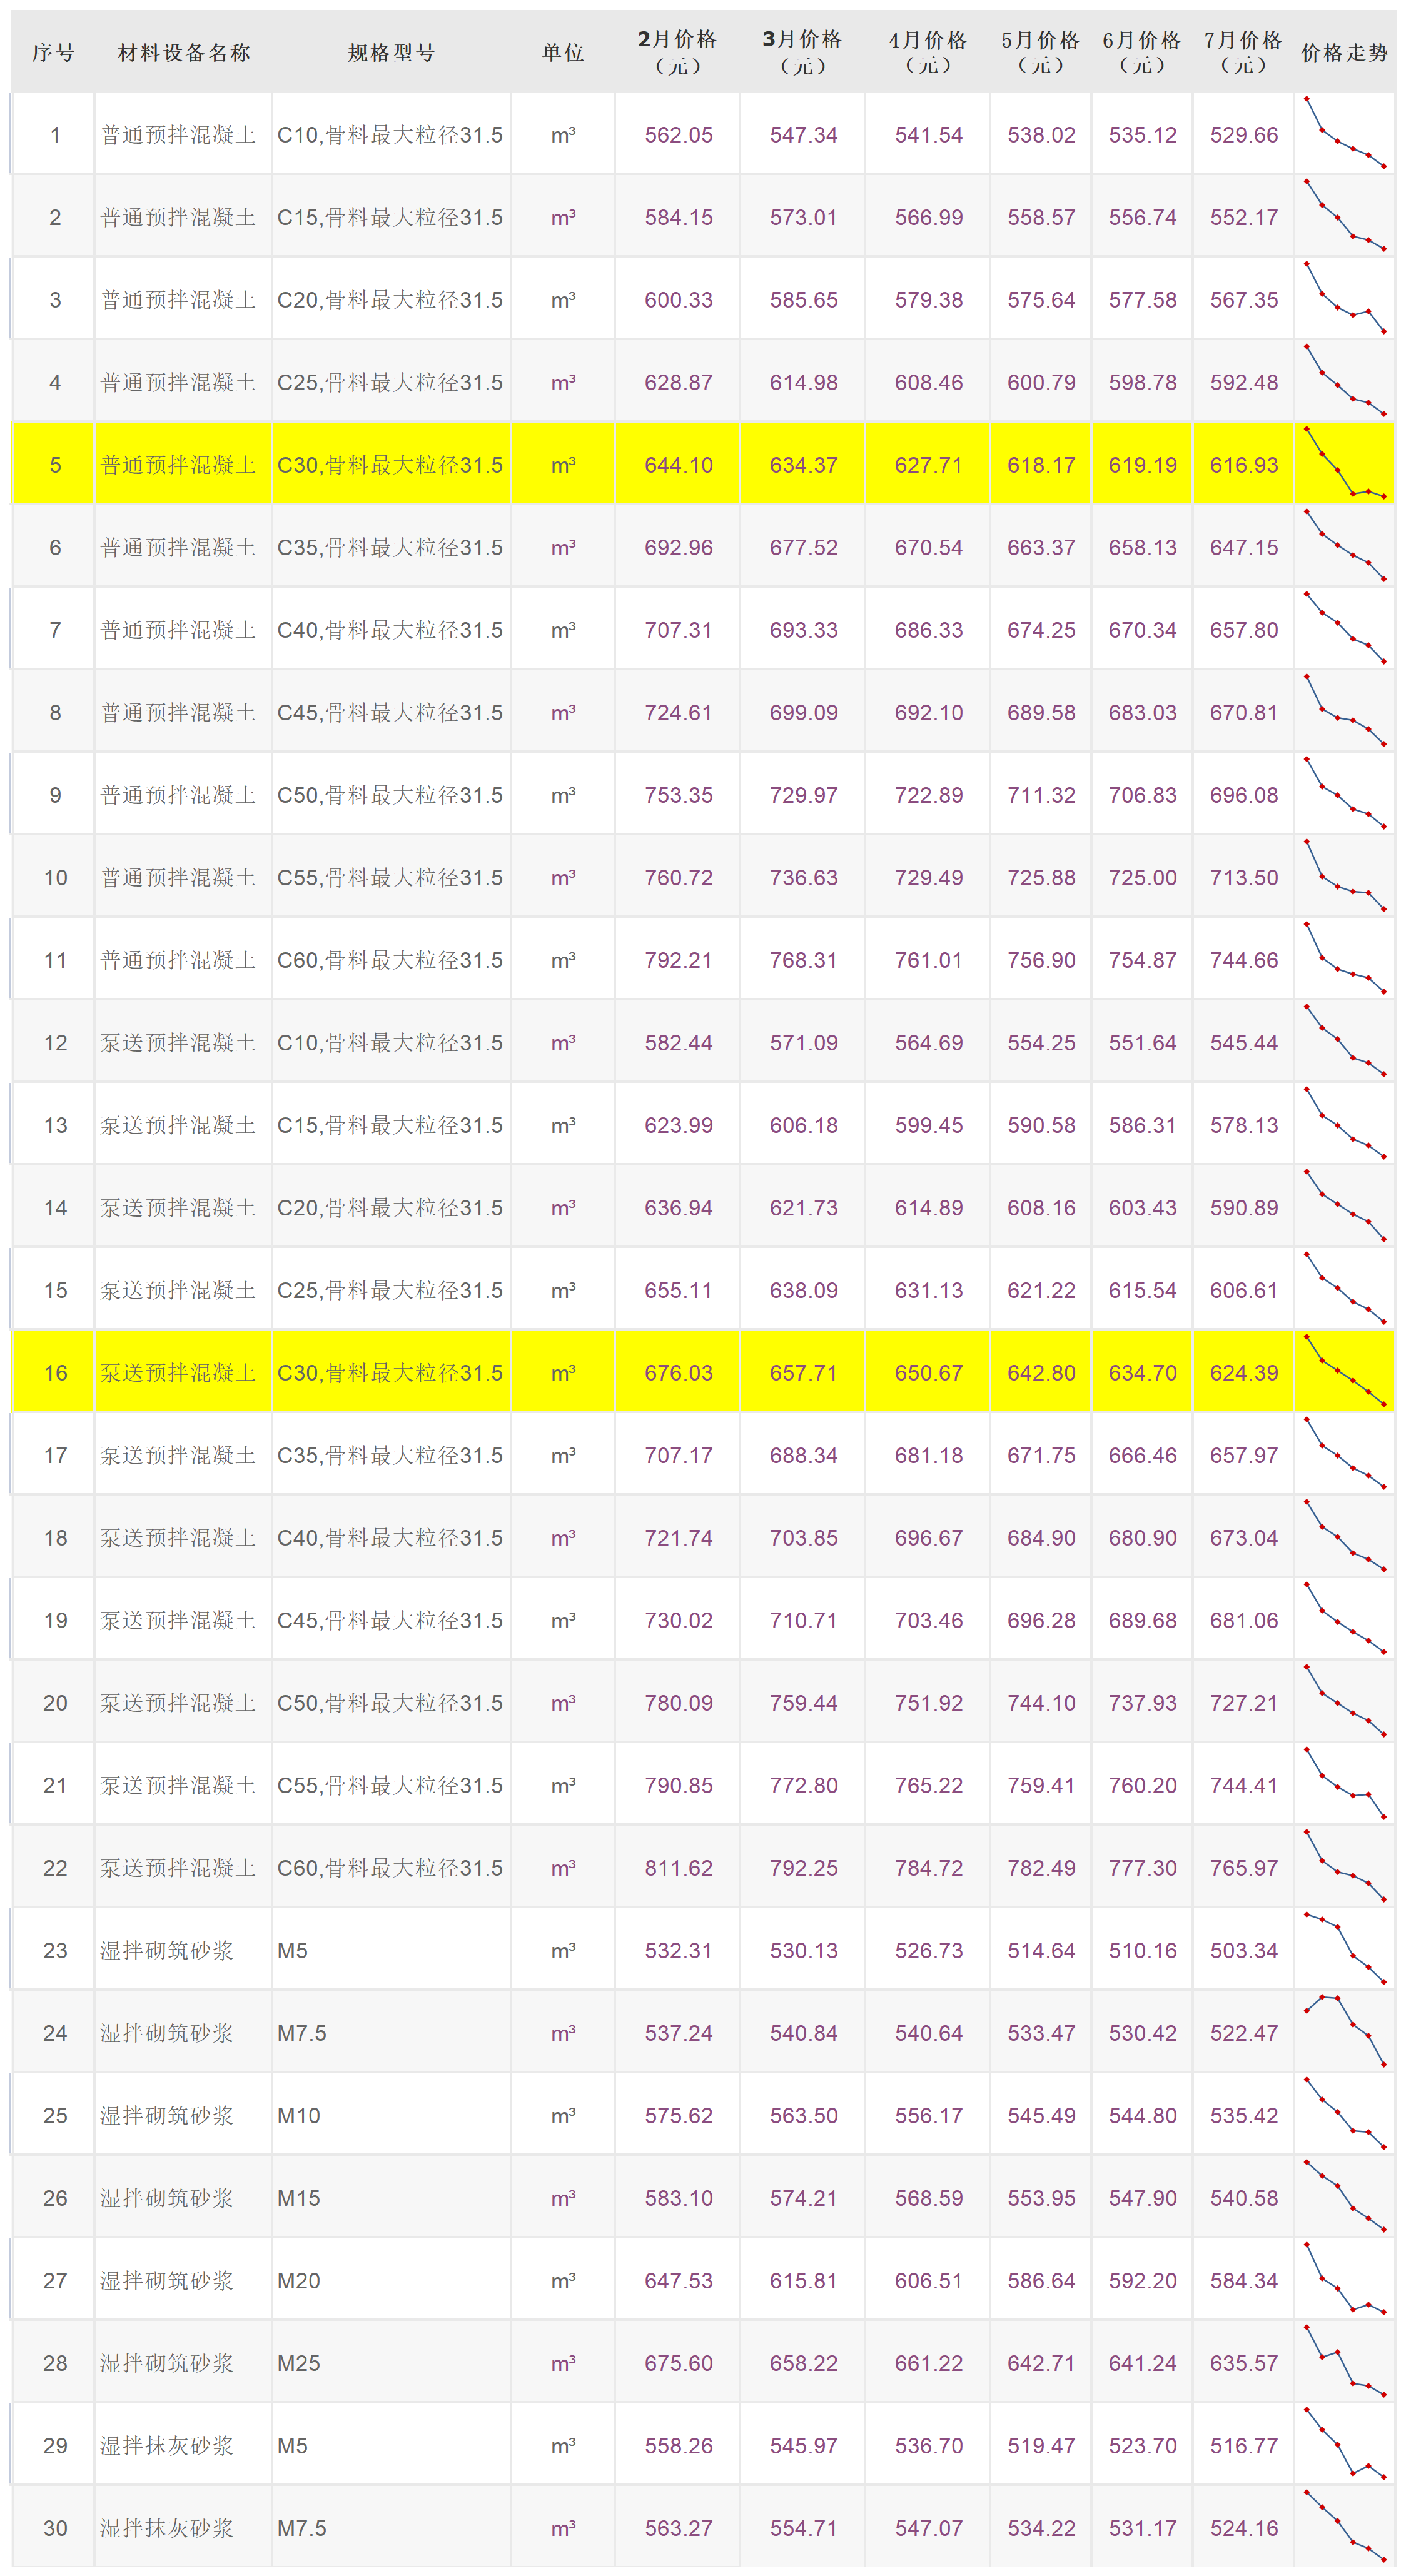Click sequence number 20
Image resolution: width=1406 pixels, height=2576 pixels.
click(55, 1703)
